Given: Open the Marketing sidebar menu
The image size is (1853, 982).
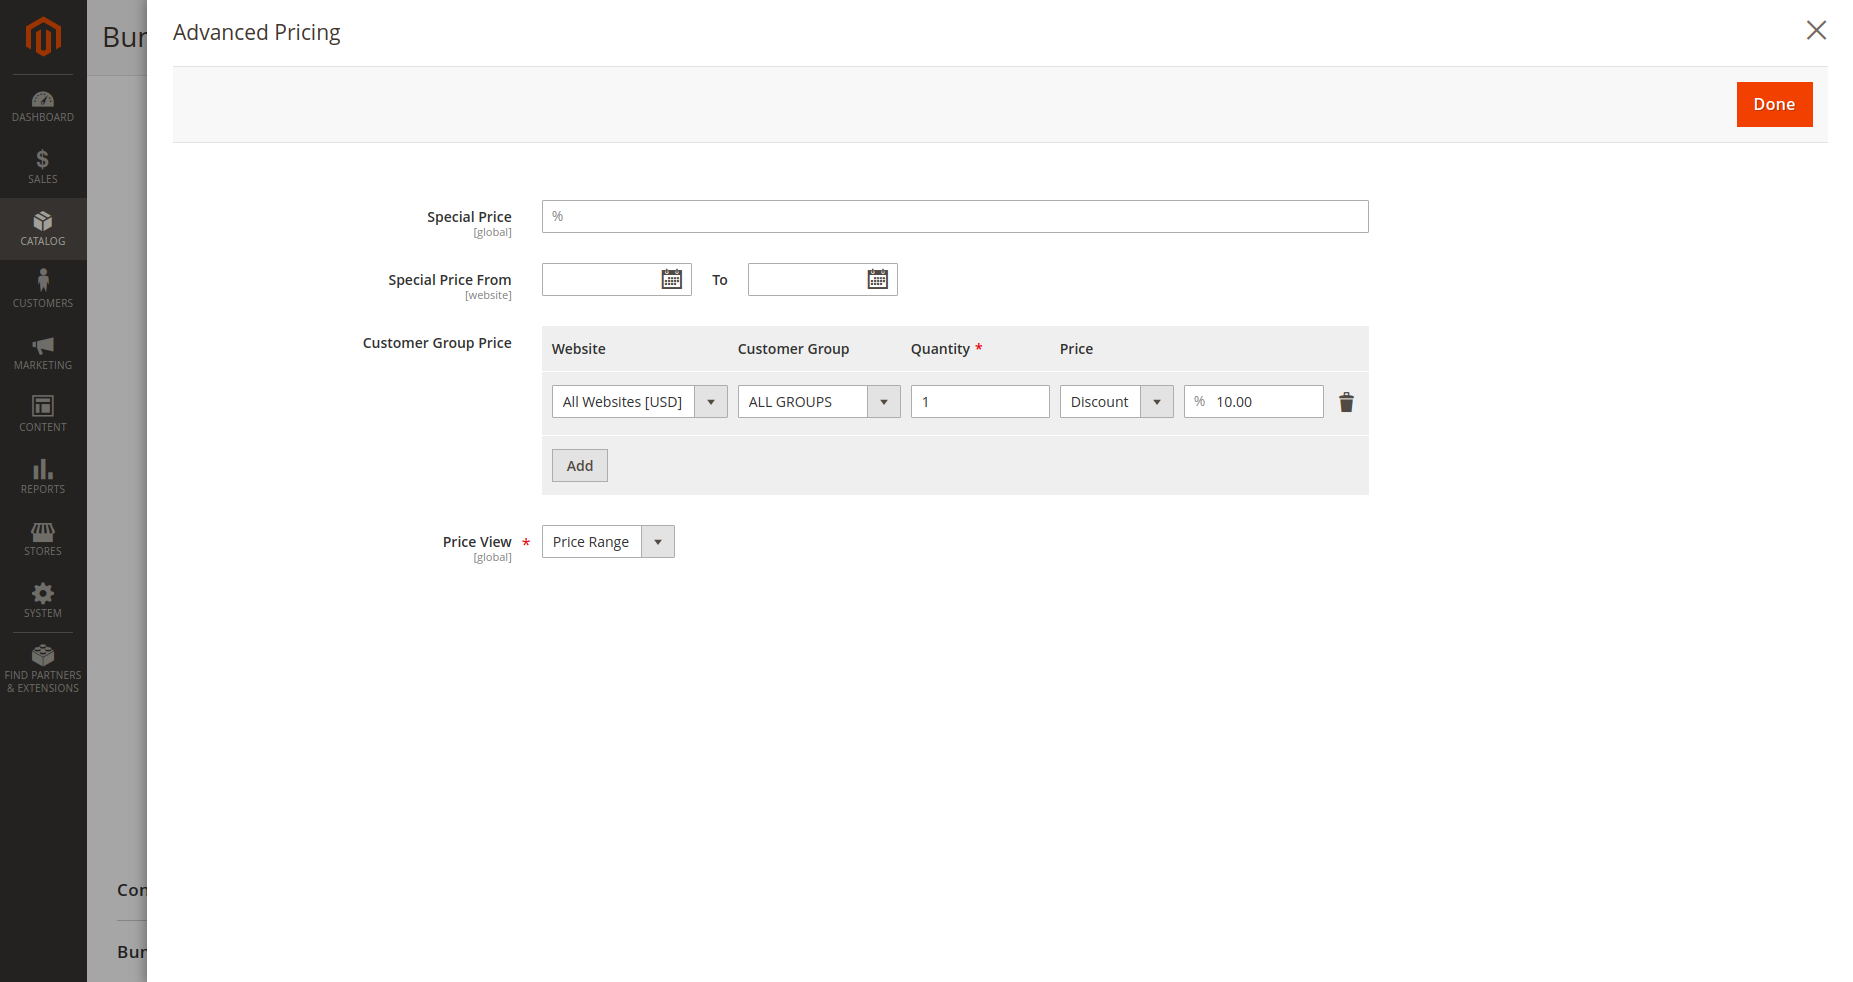Looking at the screenshot, I should (43, 353).
